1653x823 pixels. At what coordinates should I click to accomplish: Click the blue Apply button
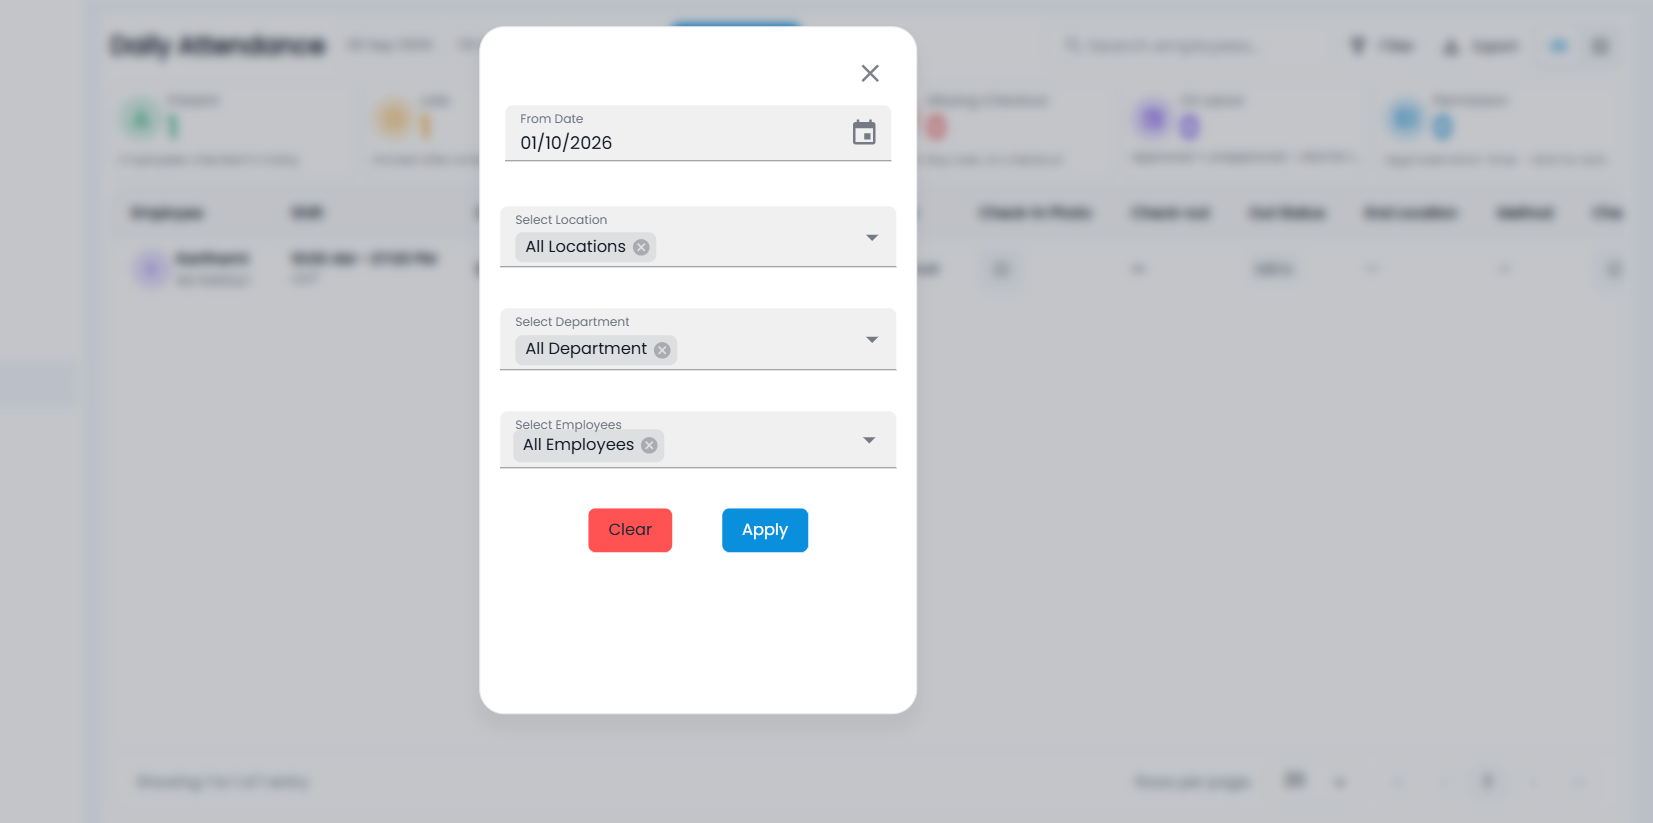[x=765, y=530]
